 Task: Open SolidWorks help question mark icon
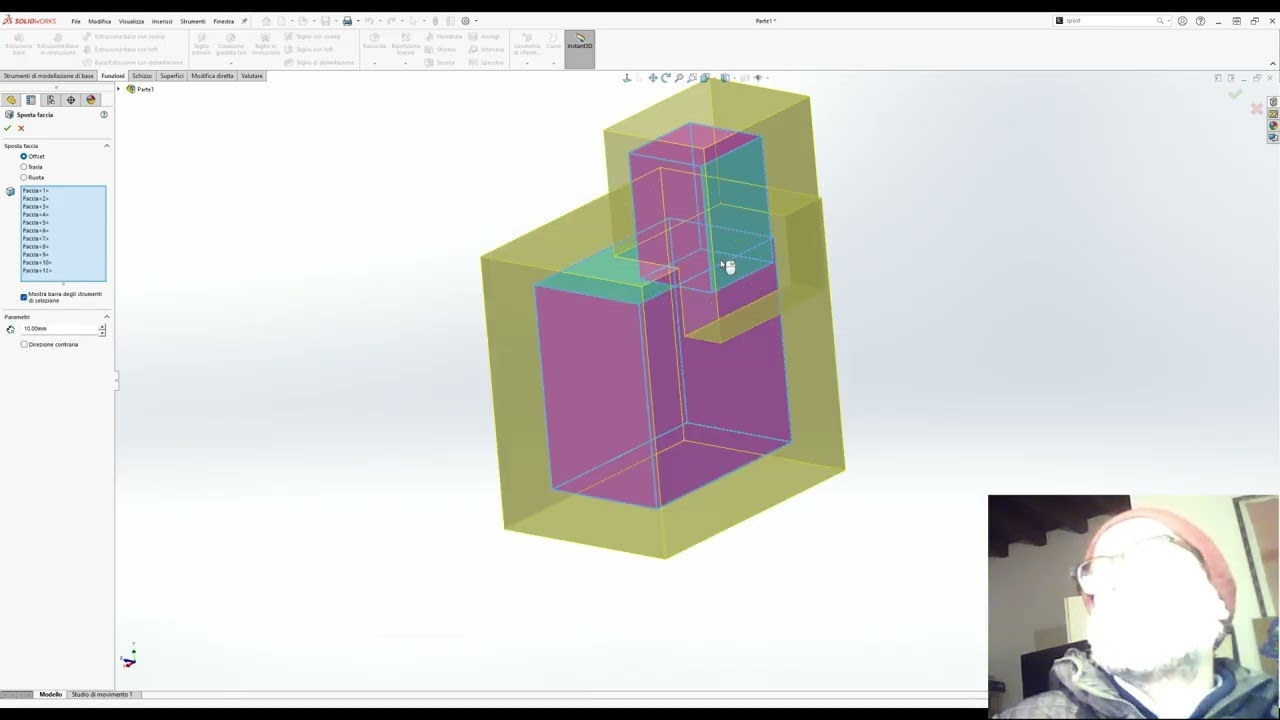(x=1200, y=21)
